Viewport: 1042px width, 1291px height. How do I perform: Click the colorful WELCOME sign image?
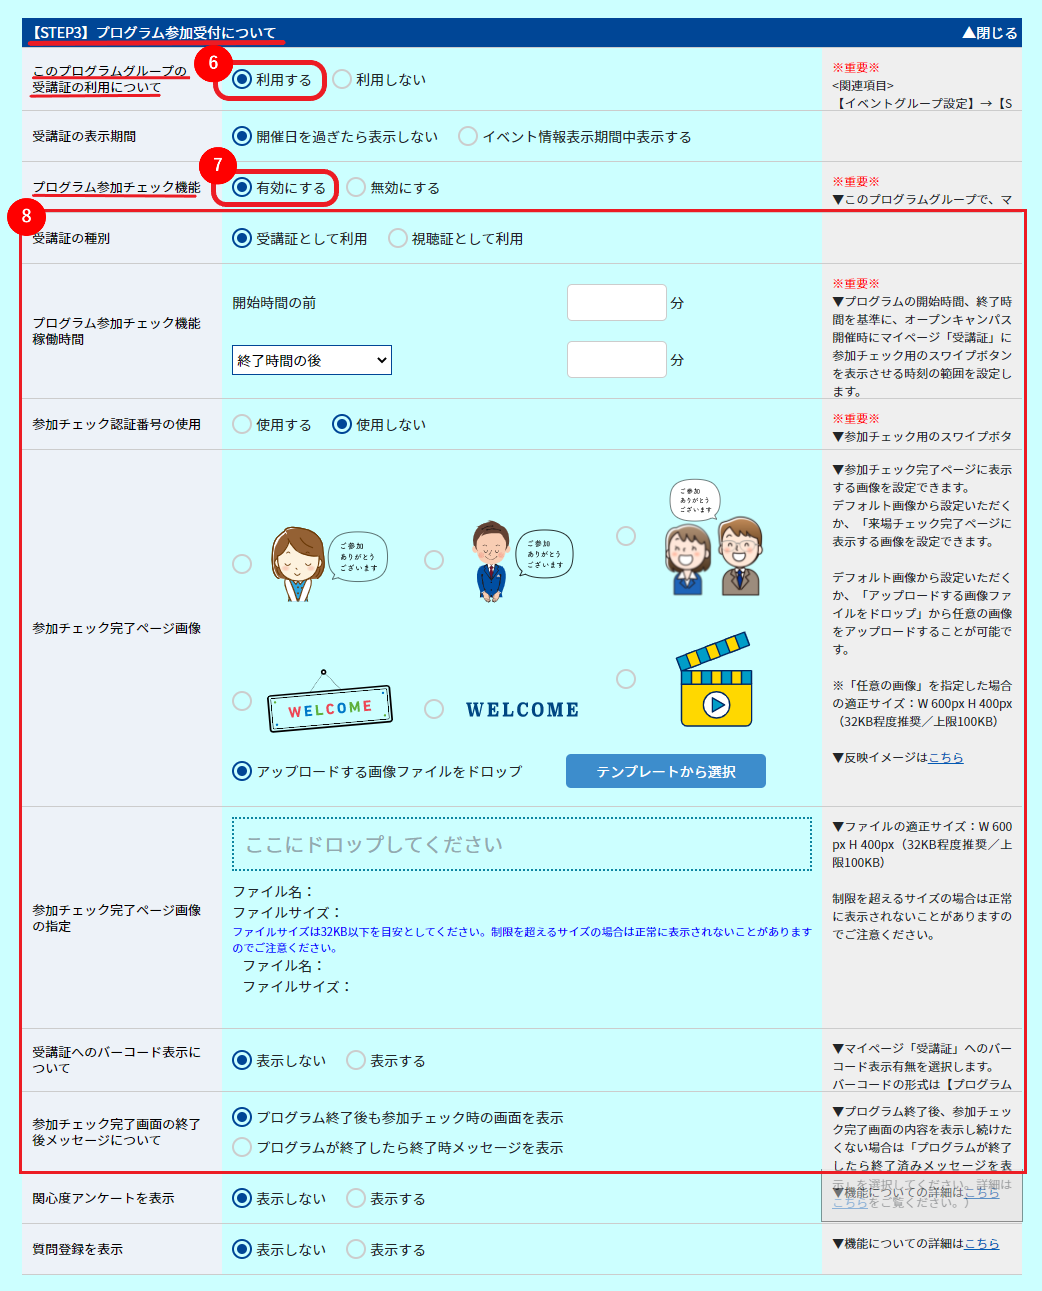(x=330, y=701)
